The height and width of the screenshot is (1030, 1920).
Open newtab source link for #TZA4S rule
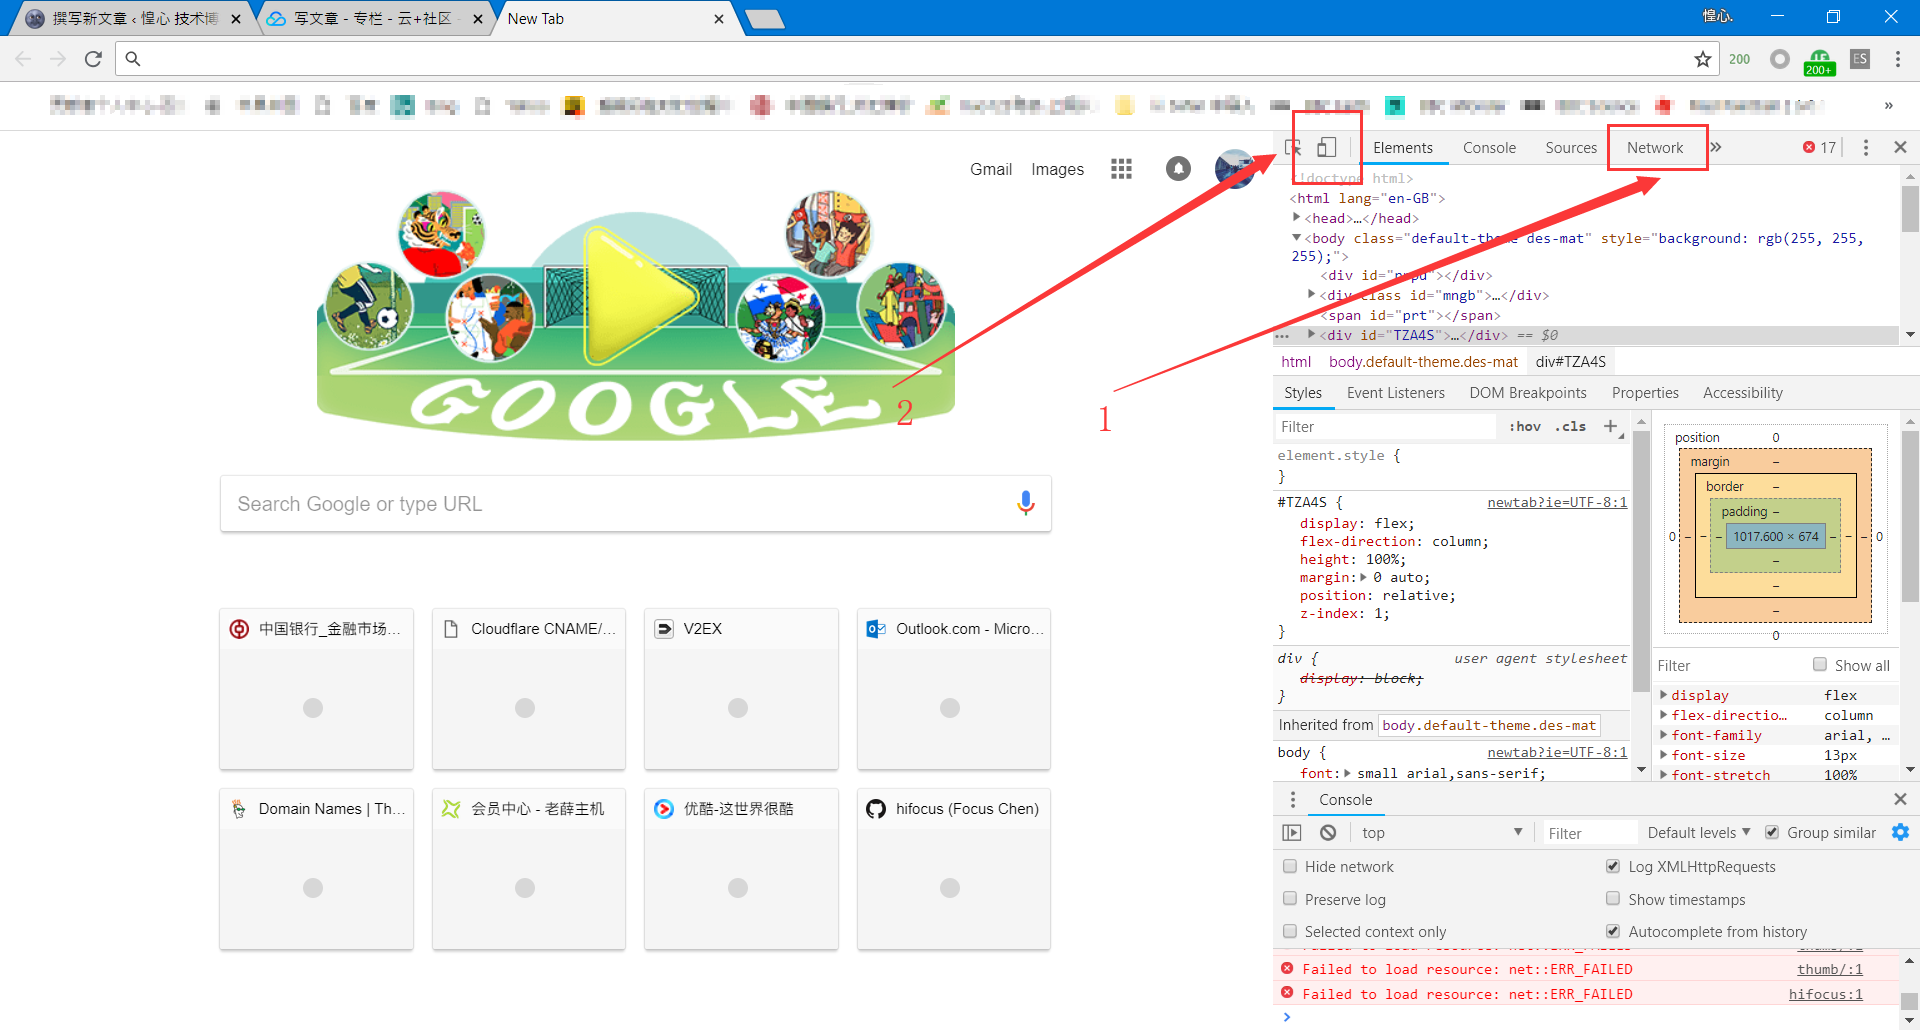point(1557,502)
